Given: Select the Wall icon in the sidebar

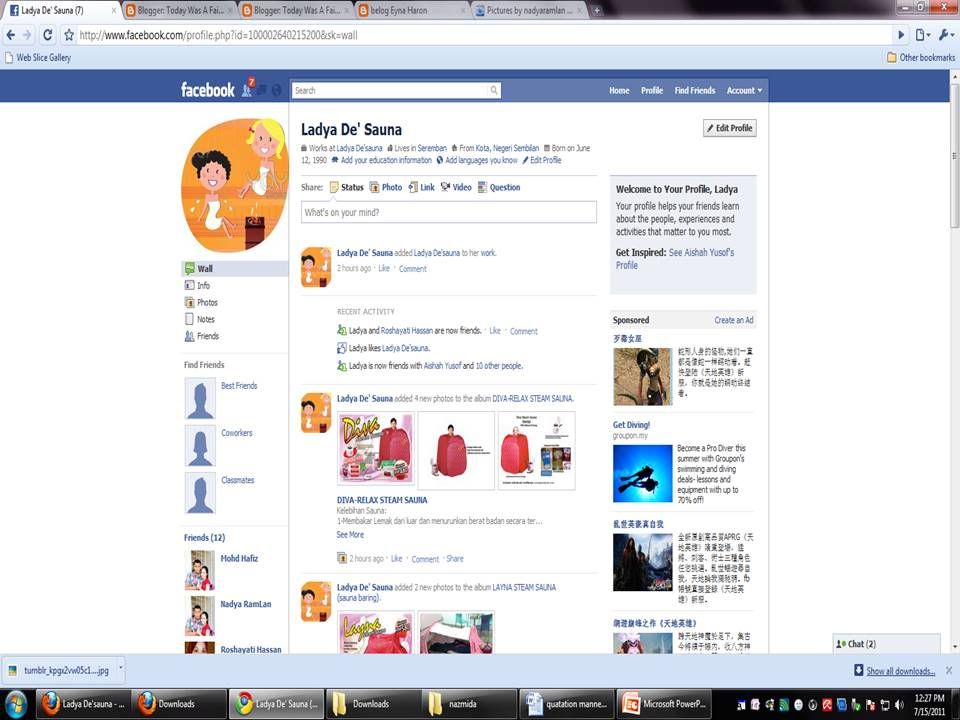Looking at the screenshot, I should pos(188,268).
